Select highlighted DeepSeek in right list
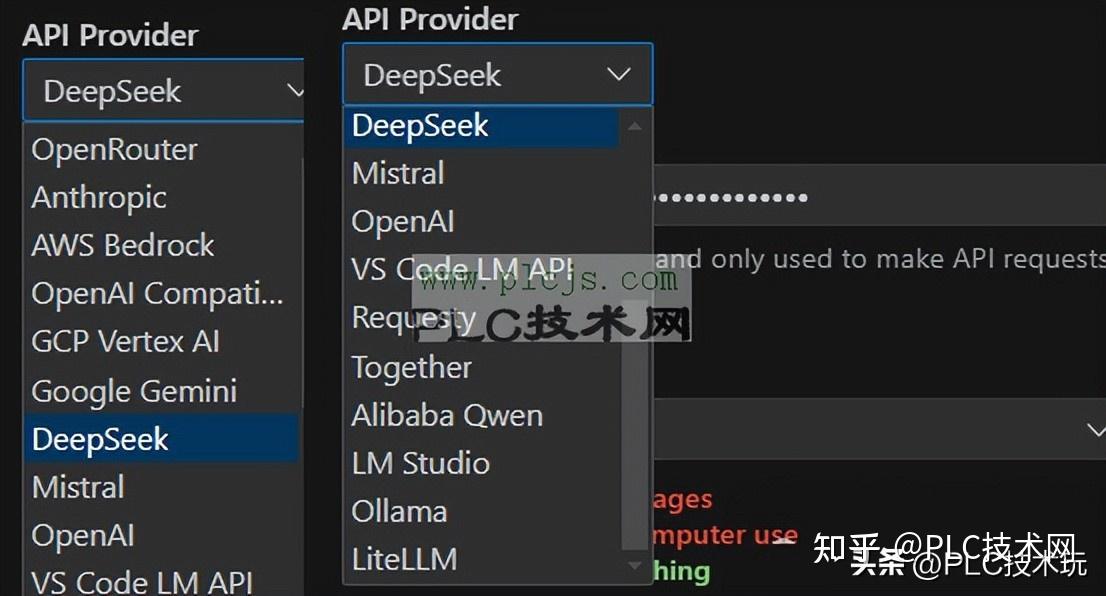This screenshot has width=1106, height=596. coord(482,126)
